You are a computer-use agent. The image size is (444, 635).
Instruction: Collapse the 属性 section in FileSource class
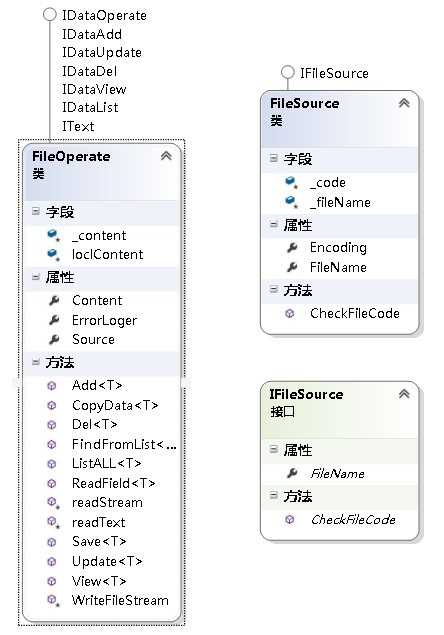point(274,224)
